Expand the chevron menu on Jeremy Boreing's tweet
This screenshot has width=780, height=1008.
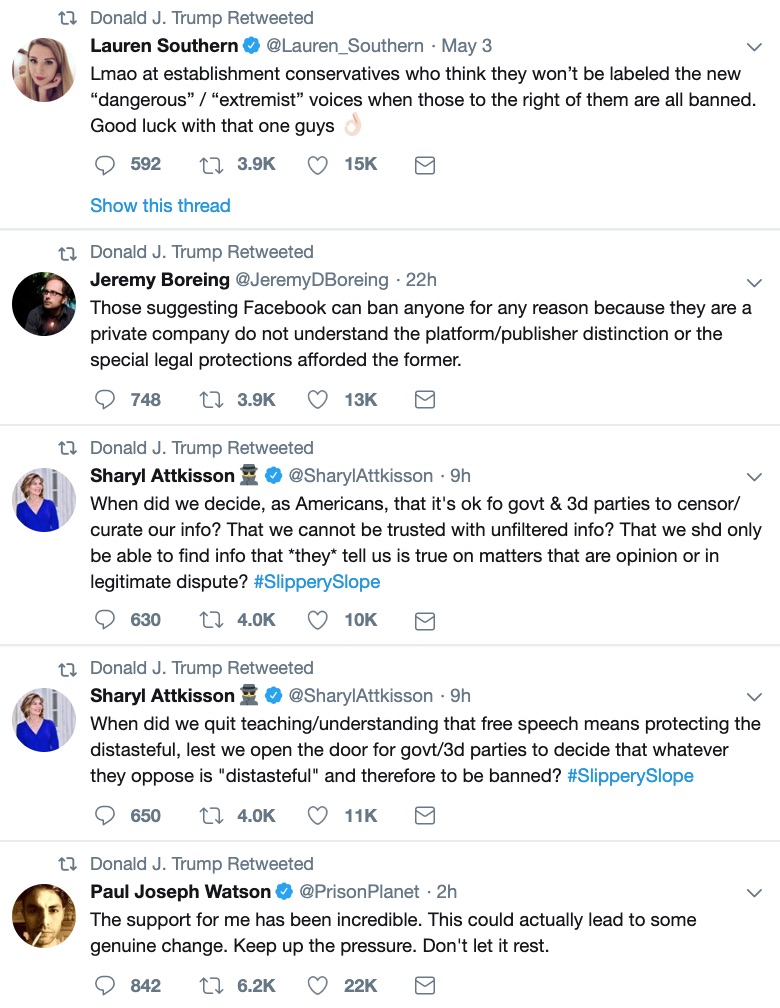pyautogui.click(x=756, y=281)
